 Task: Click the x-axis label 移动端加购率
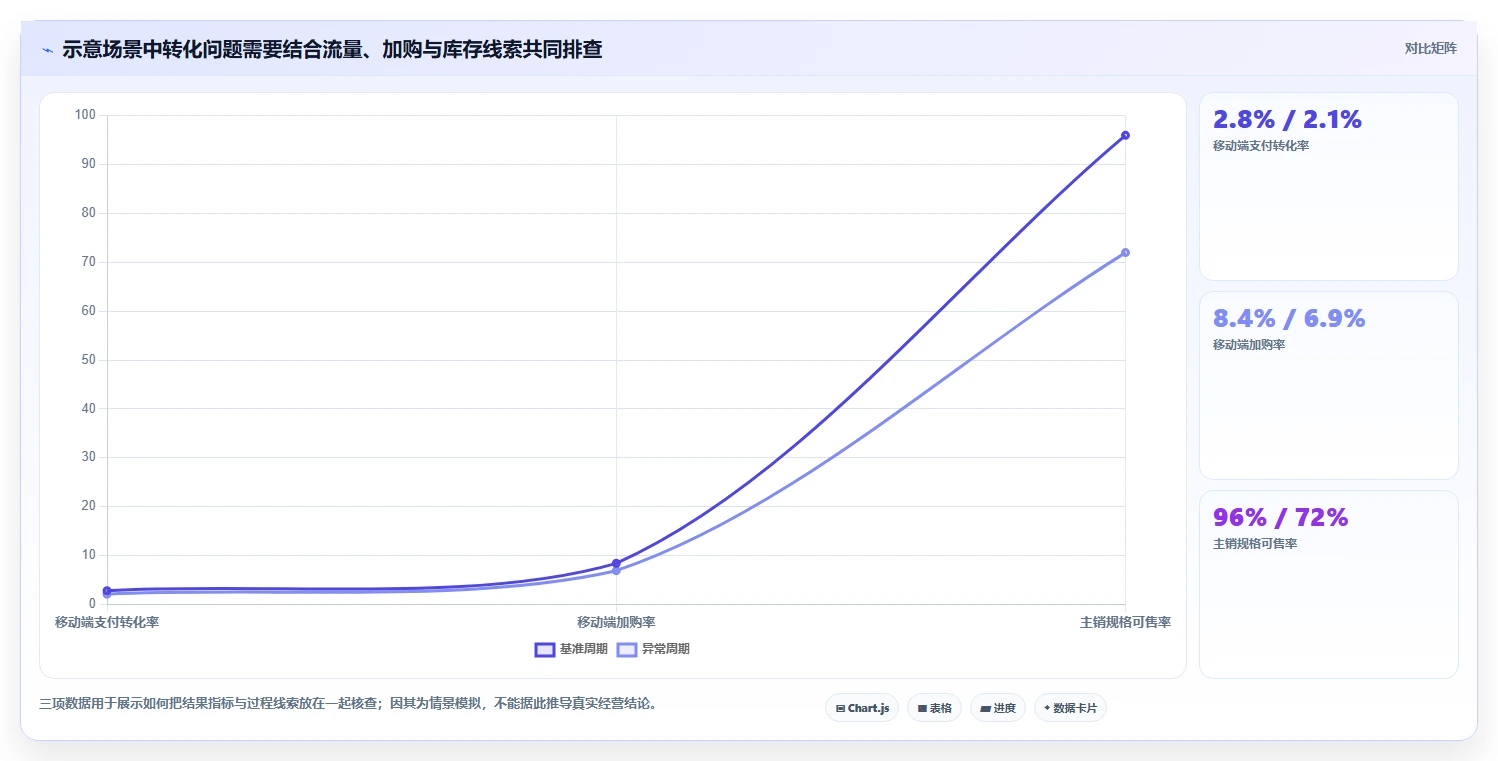pos(616,622)
